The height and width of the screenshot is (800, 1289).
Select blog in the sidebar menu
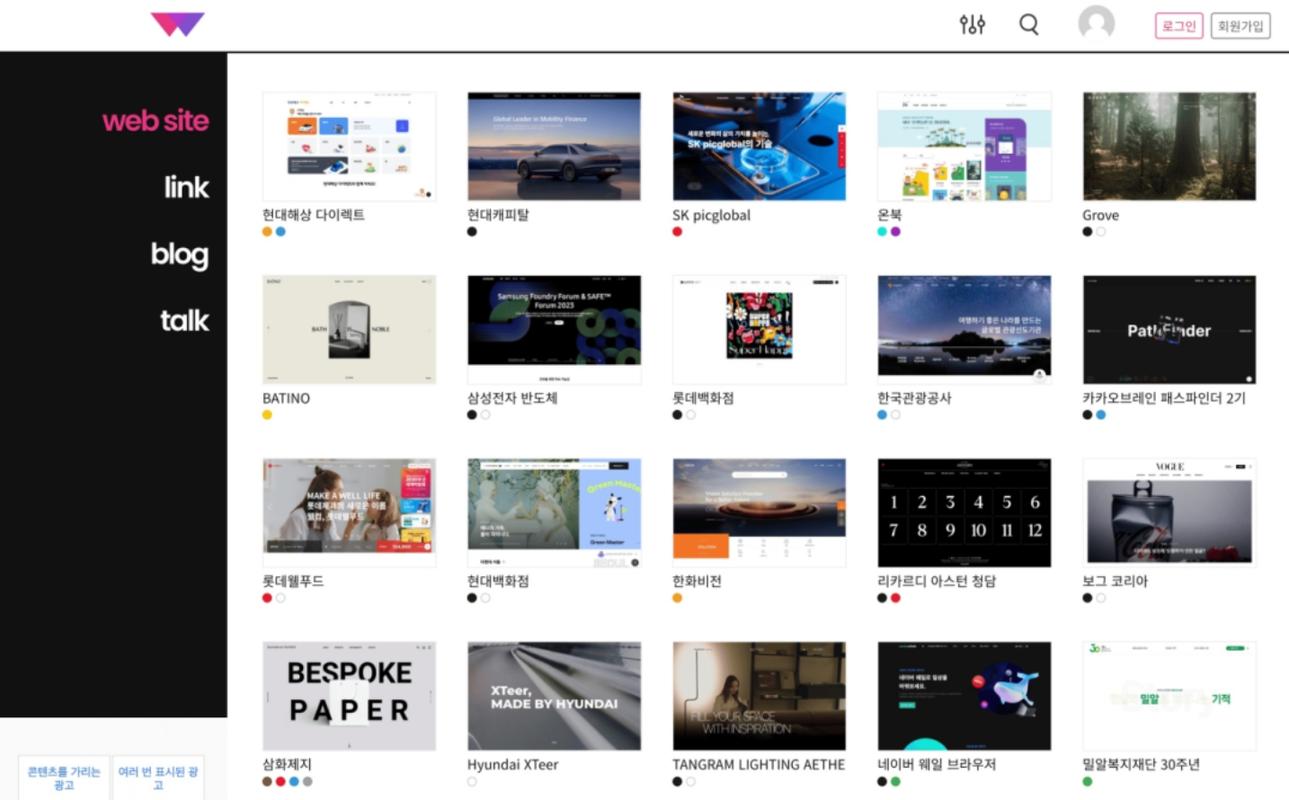tap(179, 254)
